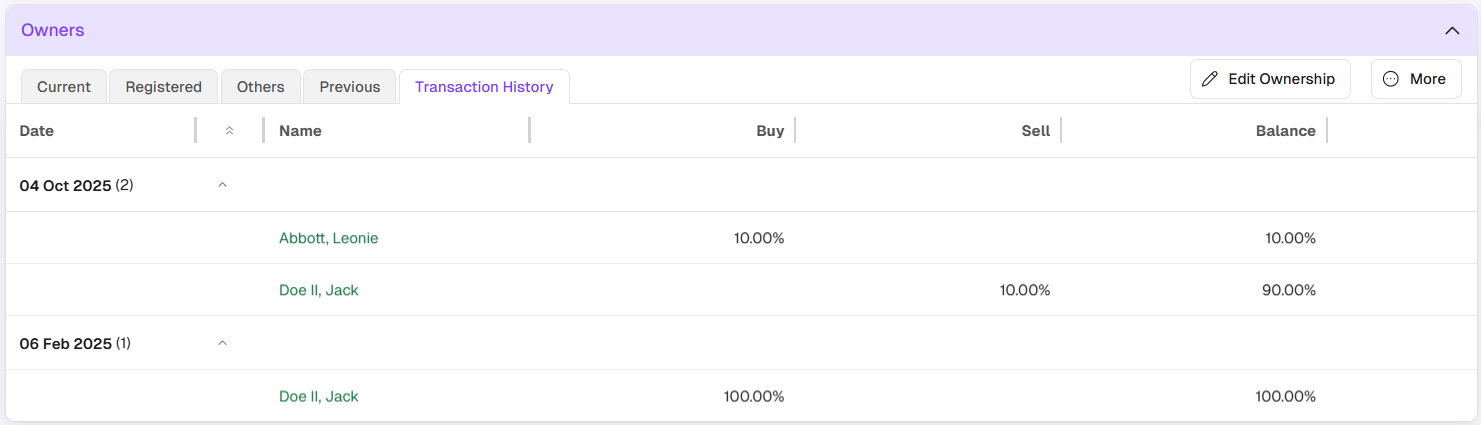Sort by the Name column header
Screen dimensions: 1481x425
[x=300, y=131]
